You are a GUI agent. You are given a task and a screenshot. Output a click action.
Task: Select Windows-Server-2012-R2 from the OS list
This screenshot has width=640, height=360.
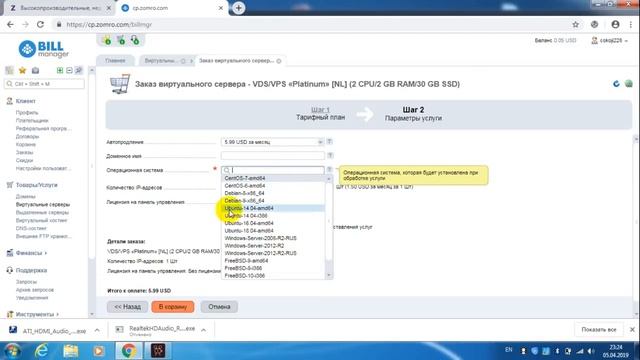pyautogui.click(x=273, y=246)
